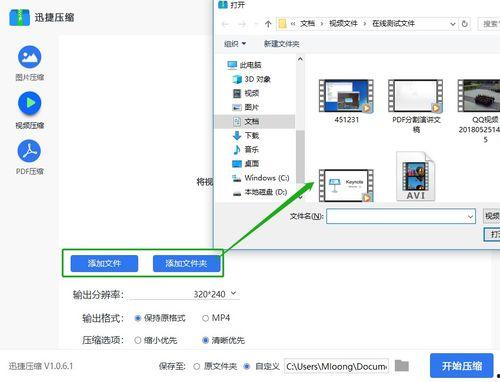Open the file type filter dropdown
The height and width of the screenshot is (382, 500).
click(x=492, y=216)
